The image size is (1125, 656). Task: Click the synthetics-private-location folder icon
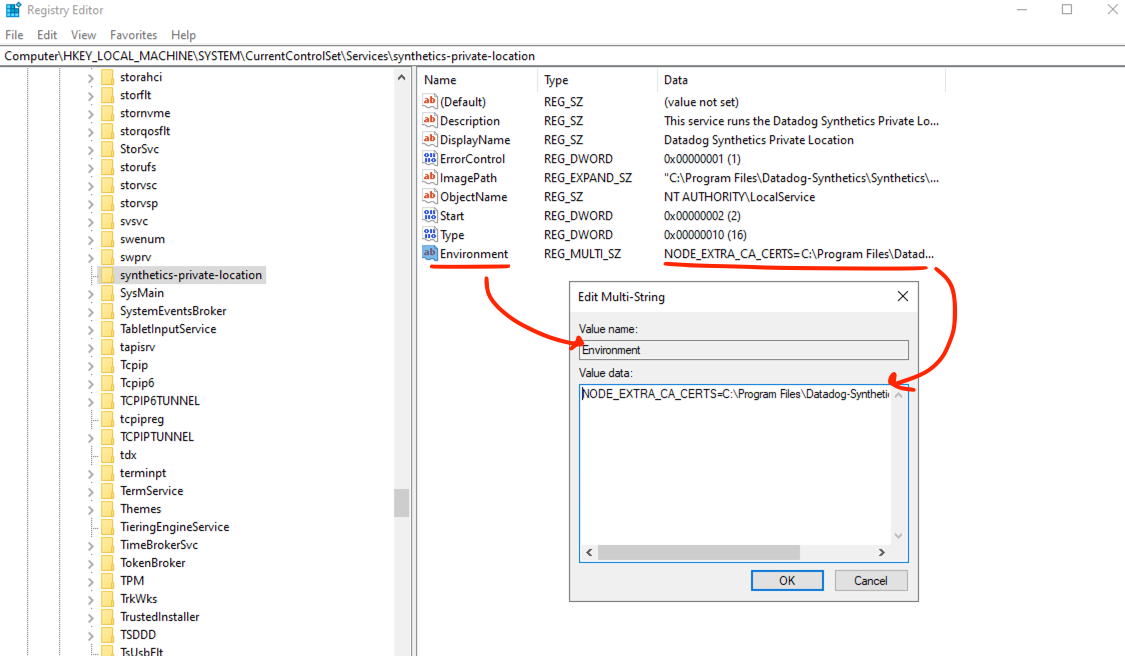107,275
